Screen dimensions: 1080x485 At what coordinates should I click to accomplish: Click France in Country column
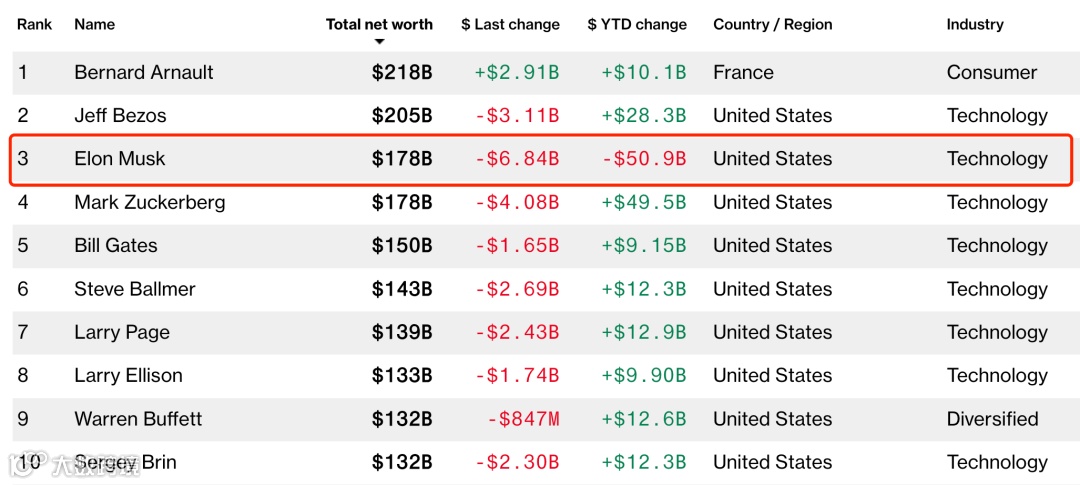[743, 72]
